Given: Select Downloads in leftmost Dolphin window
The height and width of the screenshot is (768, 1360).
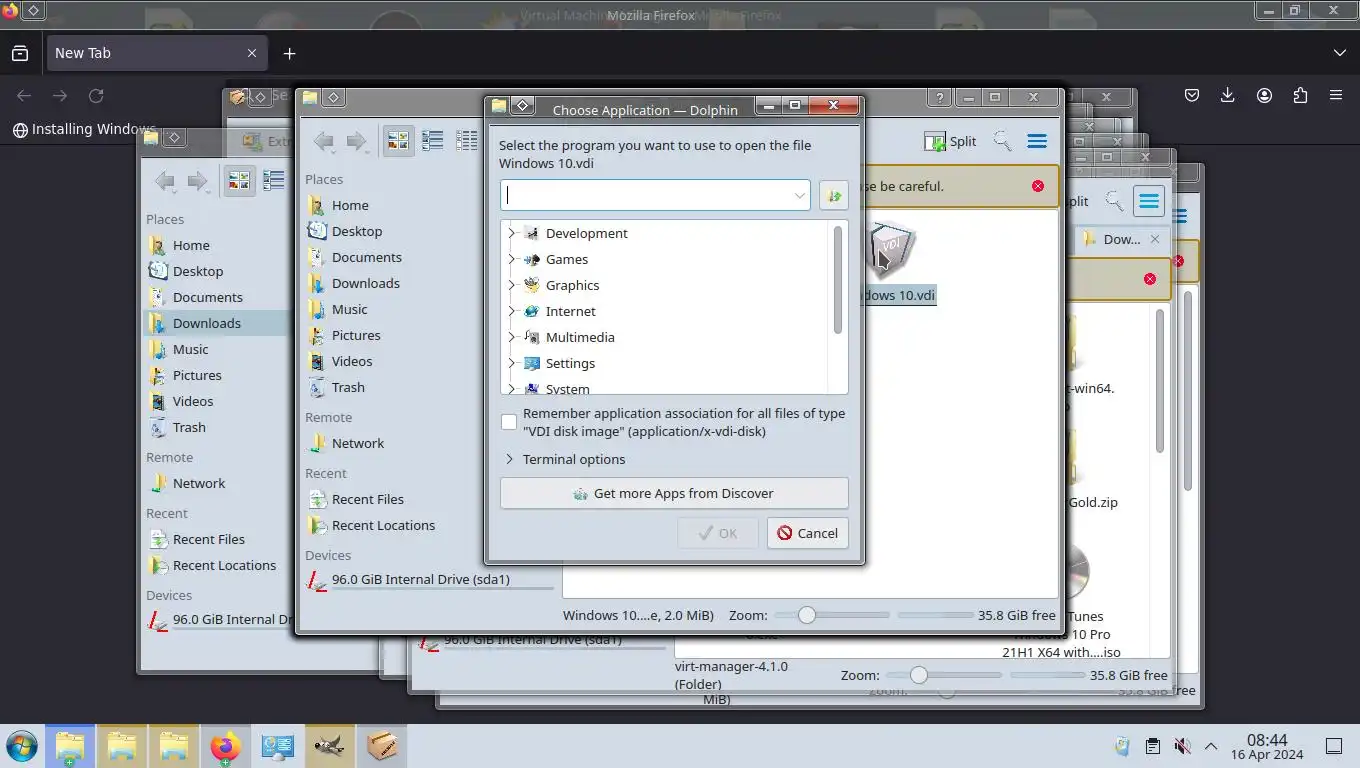Looking at the screenshot, I should 206,323.
